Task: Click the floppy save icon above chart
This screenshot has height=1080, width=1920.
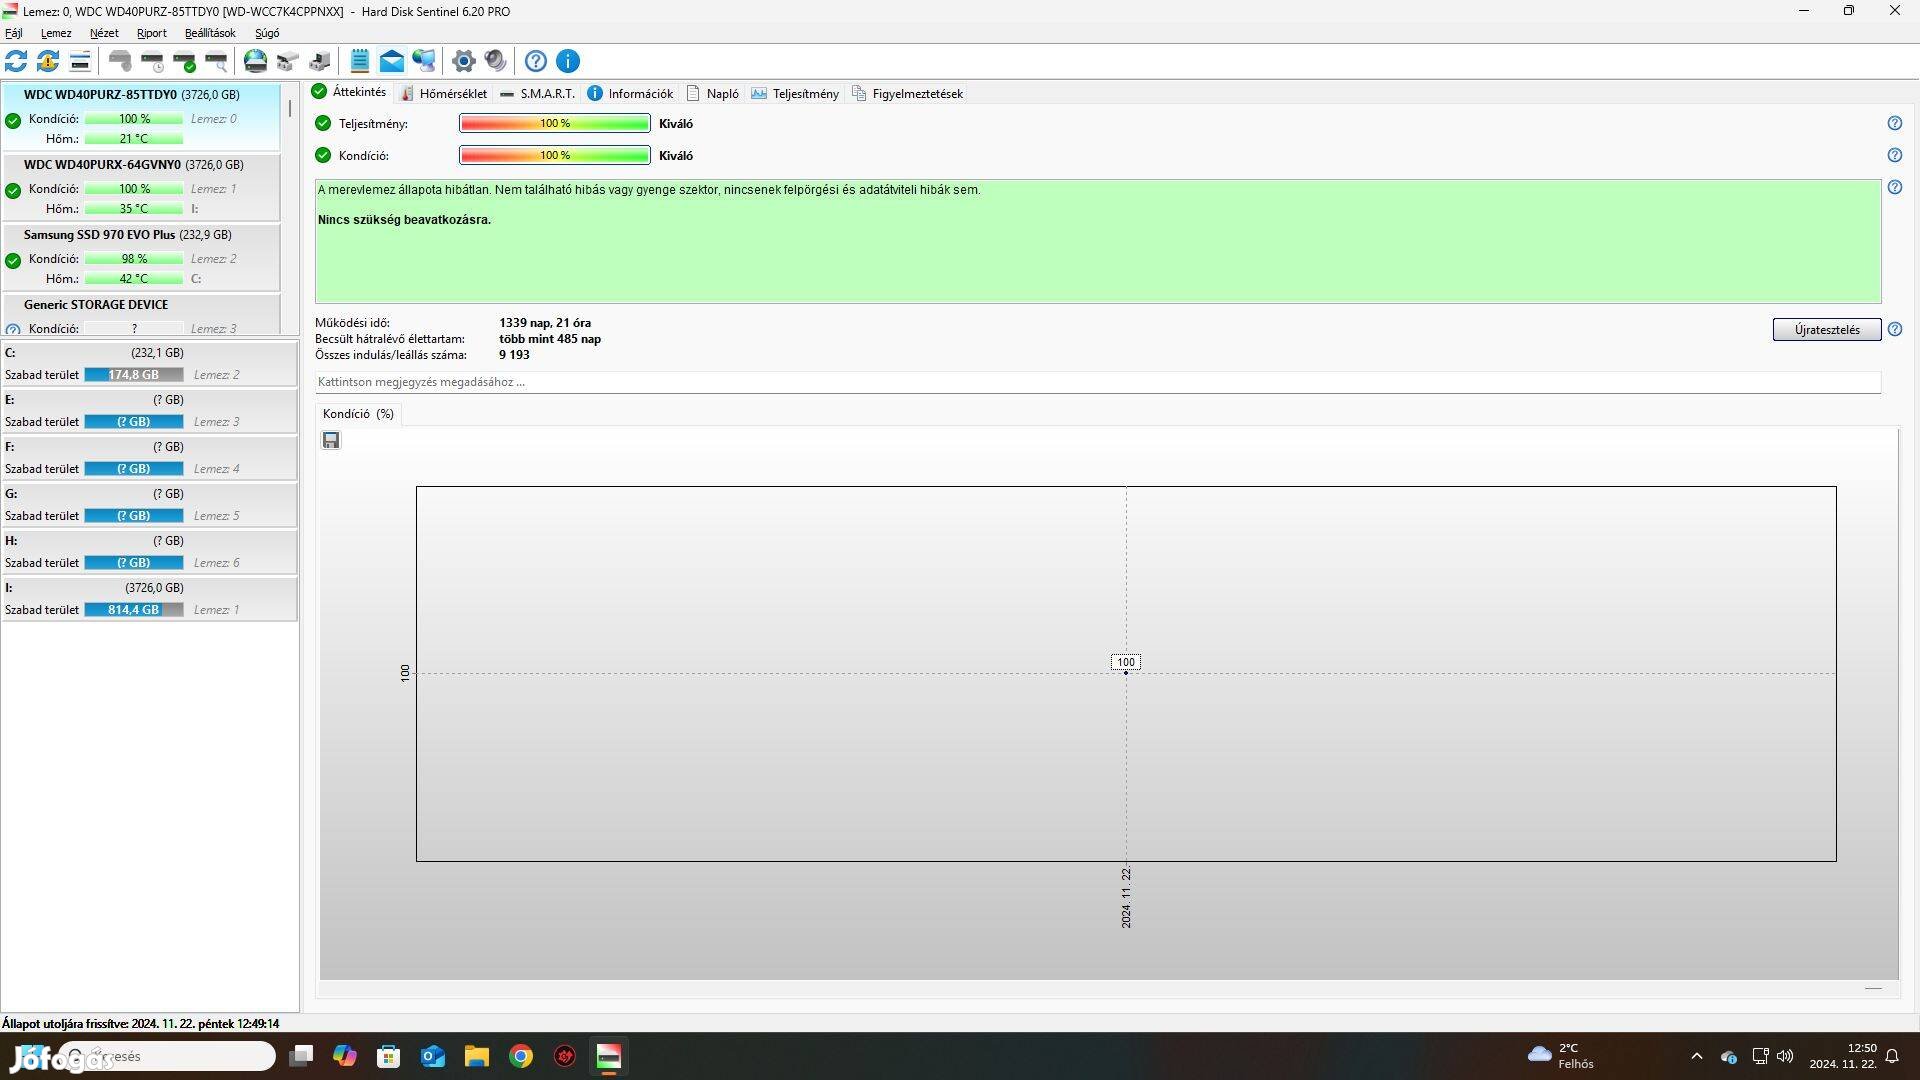Action: (x=331, y=440)
